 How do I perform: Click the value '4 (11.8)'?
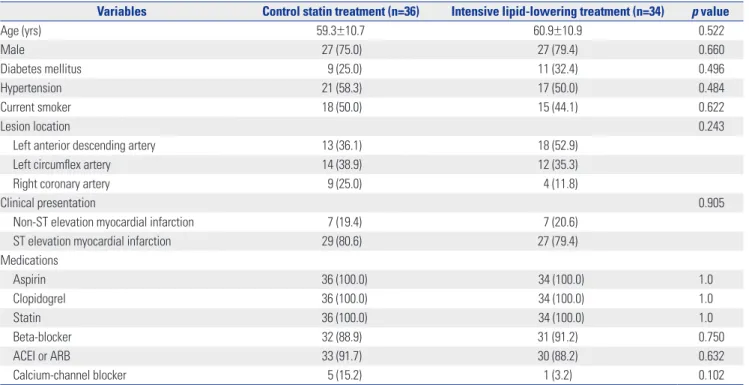point(560,184)
